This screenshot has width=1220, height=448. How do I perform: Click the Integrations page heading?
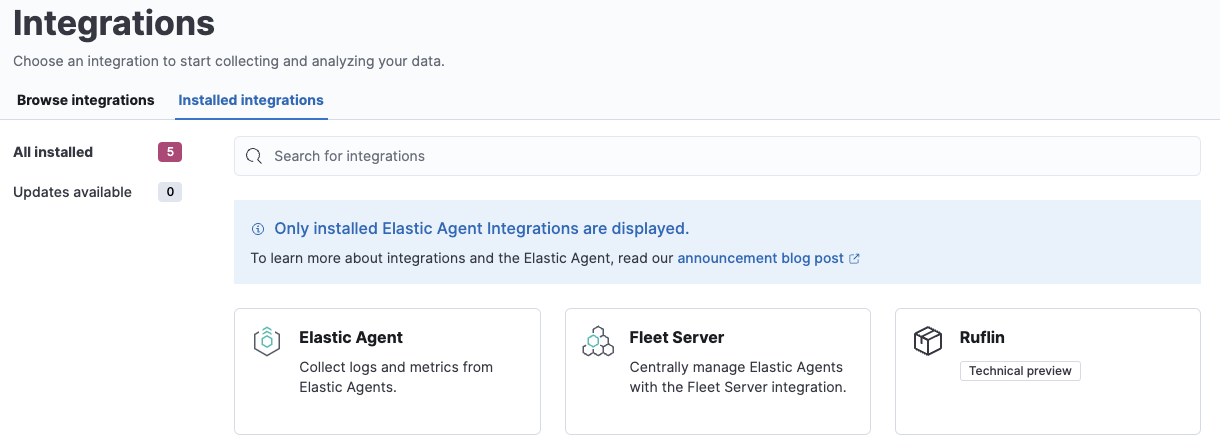point(114,22)
